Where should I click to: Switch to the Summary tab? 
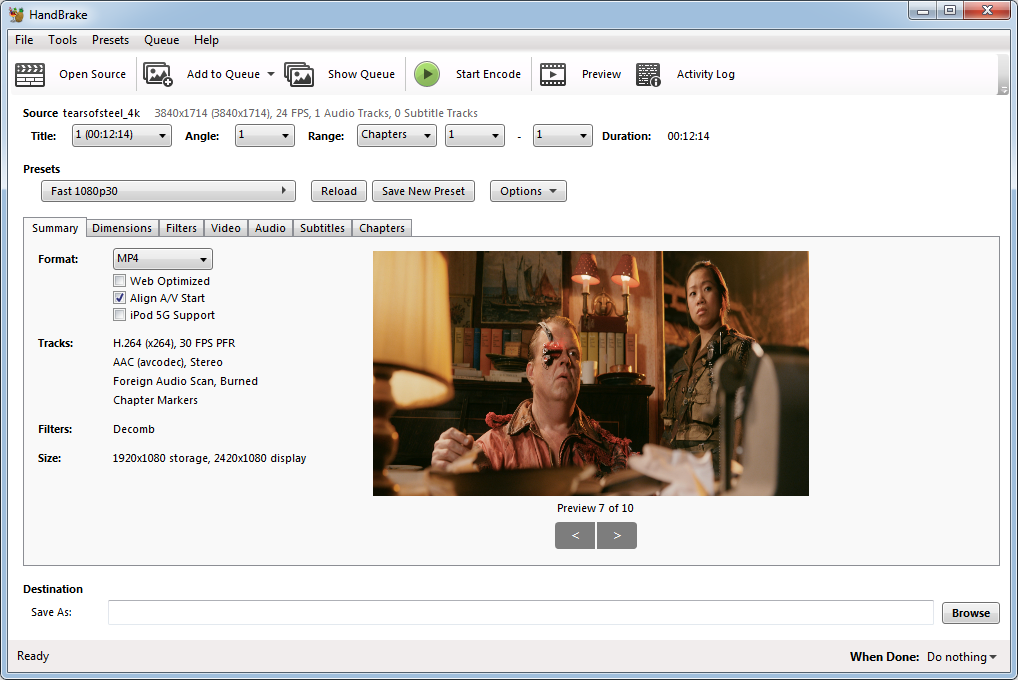pos(55,228)
